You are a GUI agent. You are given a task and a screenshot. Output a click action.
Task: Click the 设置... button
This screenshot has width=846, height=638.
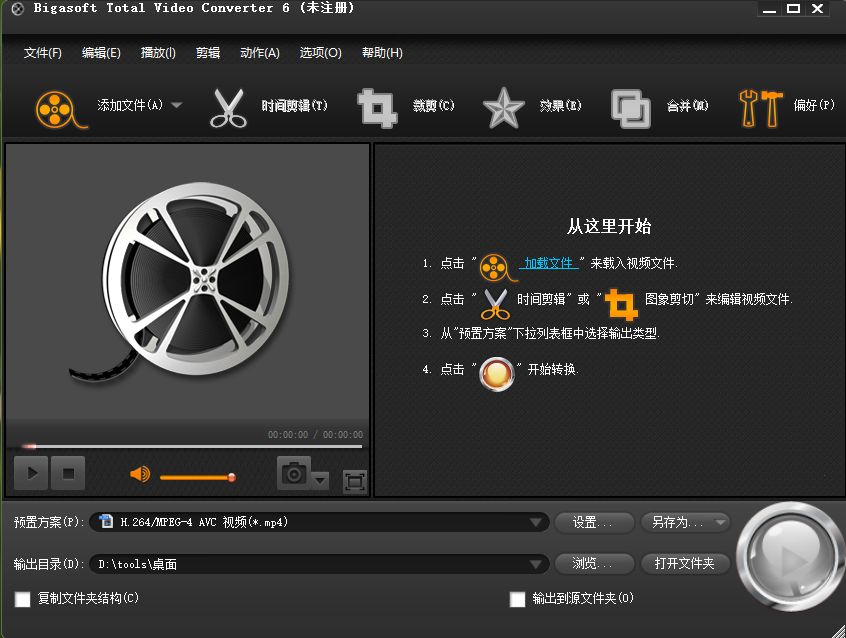pyautogui.click(x=594, y=522)
